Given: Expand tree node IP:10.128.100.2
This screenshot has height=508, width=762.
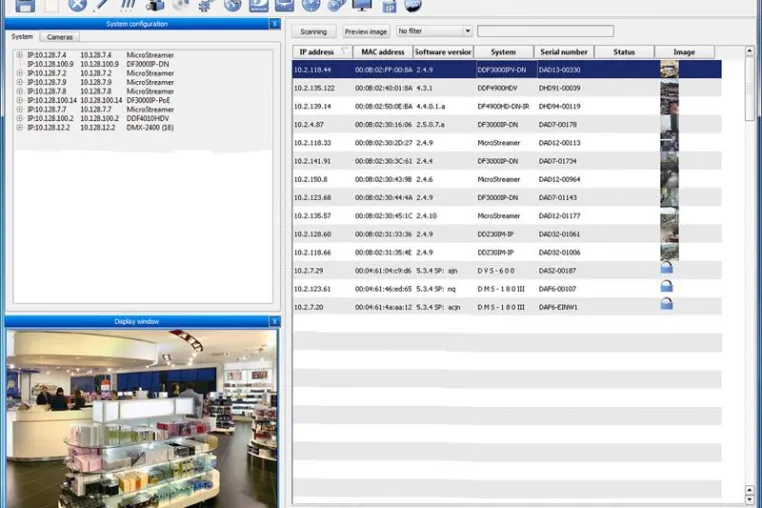Looking at the screenshot, I should click(x=19, y=118).
